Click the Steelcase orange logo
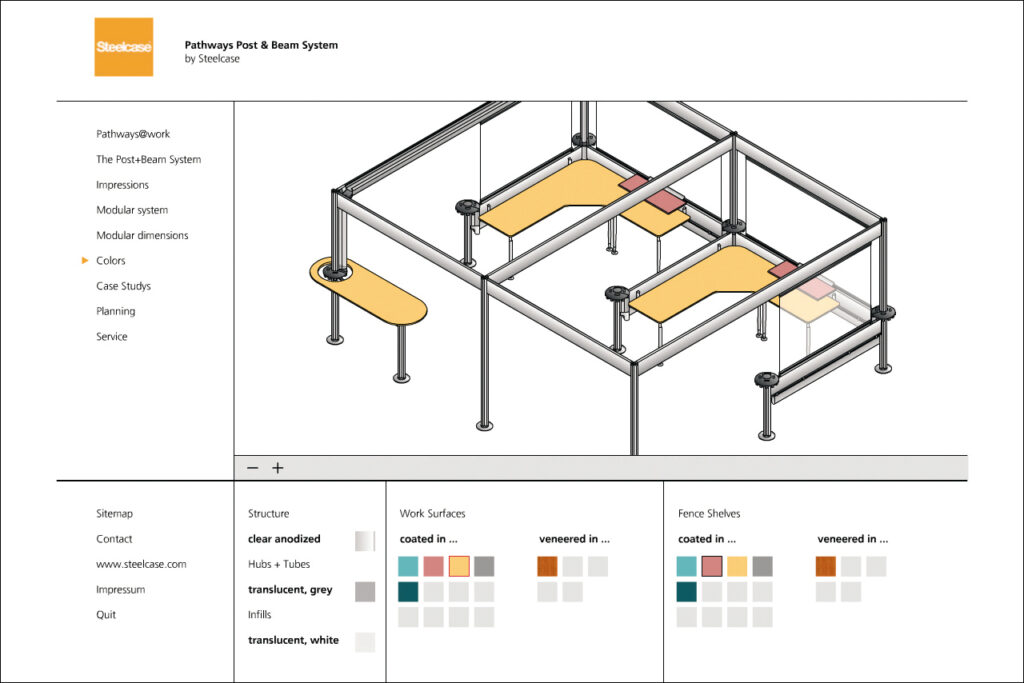This screenshot has height=683, width=1024. pos(123,47)
